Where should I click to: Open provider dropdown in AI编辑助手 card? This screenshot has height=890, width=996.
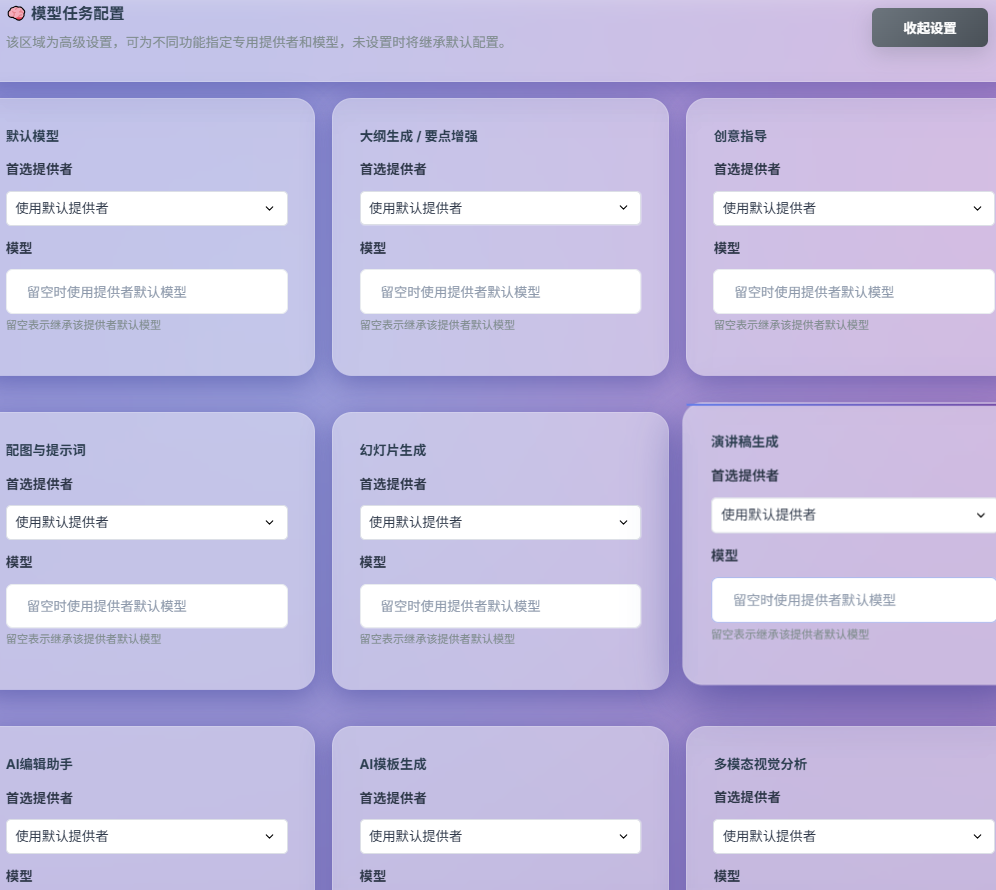click(x=147, y=836)
